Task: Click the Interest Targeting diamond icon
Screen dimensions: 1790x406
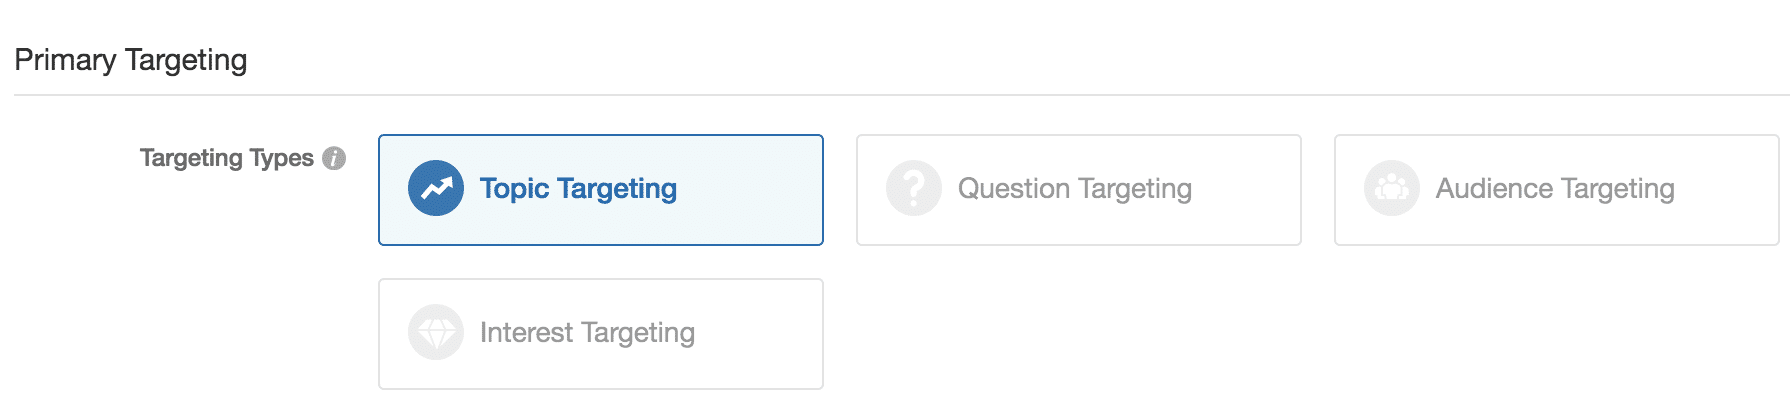Action: click(x=436, y=333)
